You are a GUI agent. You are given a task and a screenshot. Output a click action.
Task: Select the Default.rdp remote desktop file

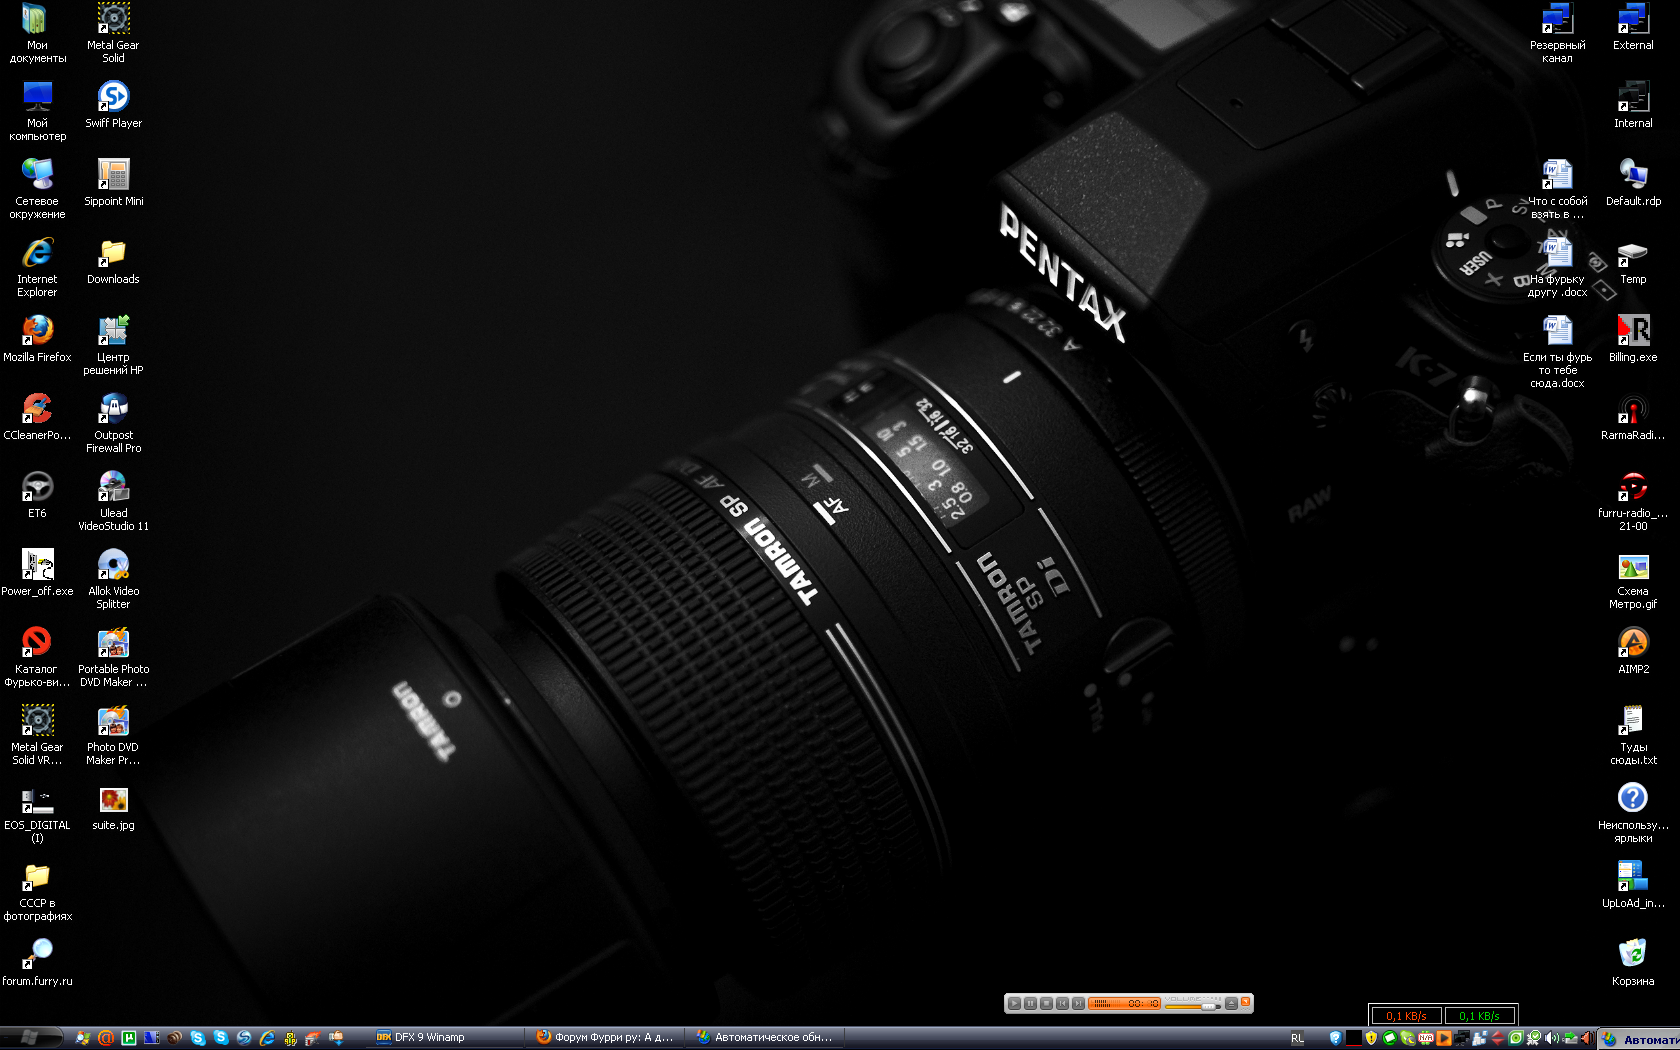(1633, 175)
